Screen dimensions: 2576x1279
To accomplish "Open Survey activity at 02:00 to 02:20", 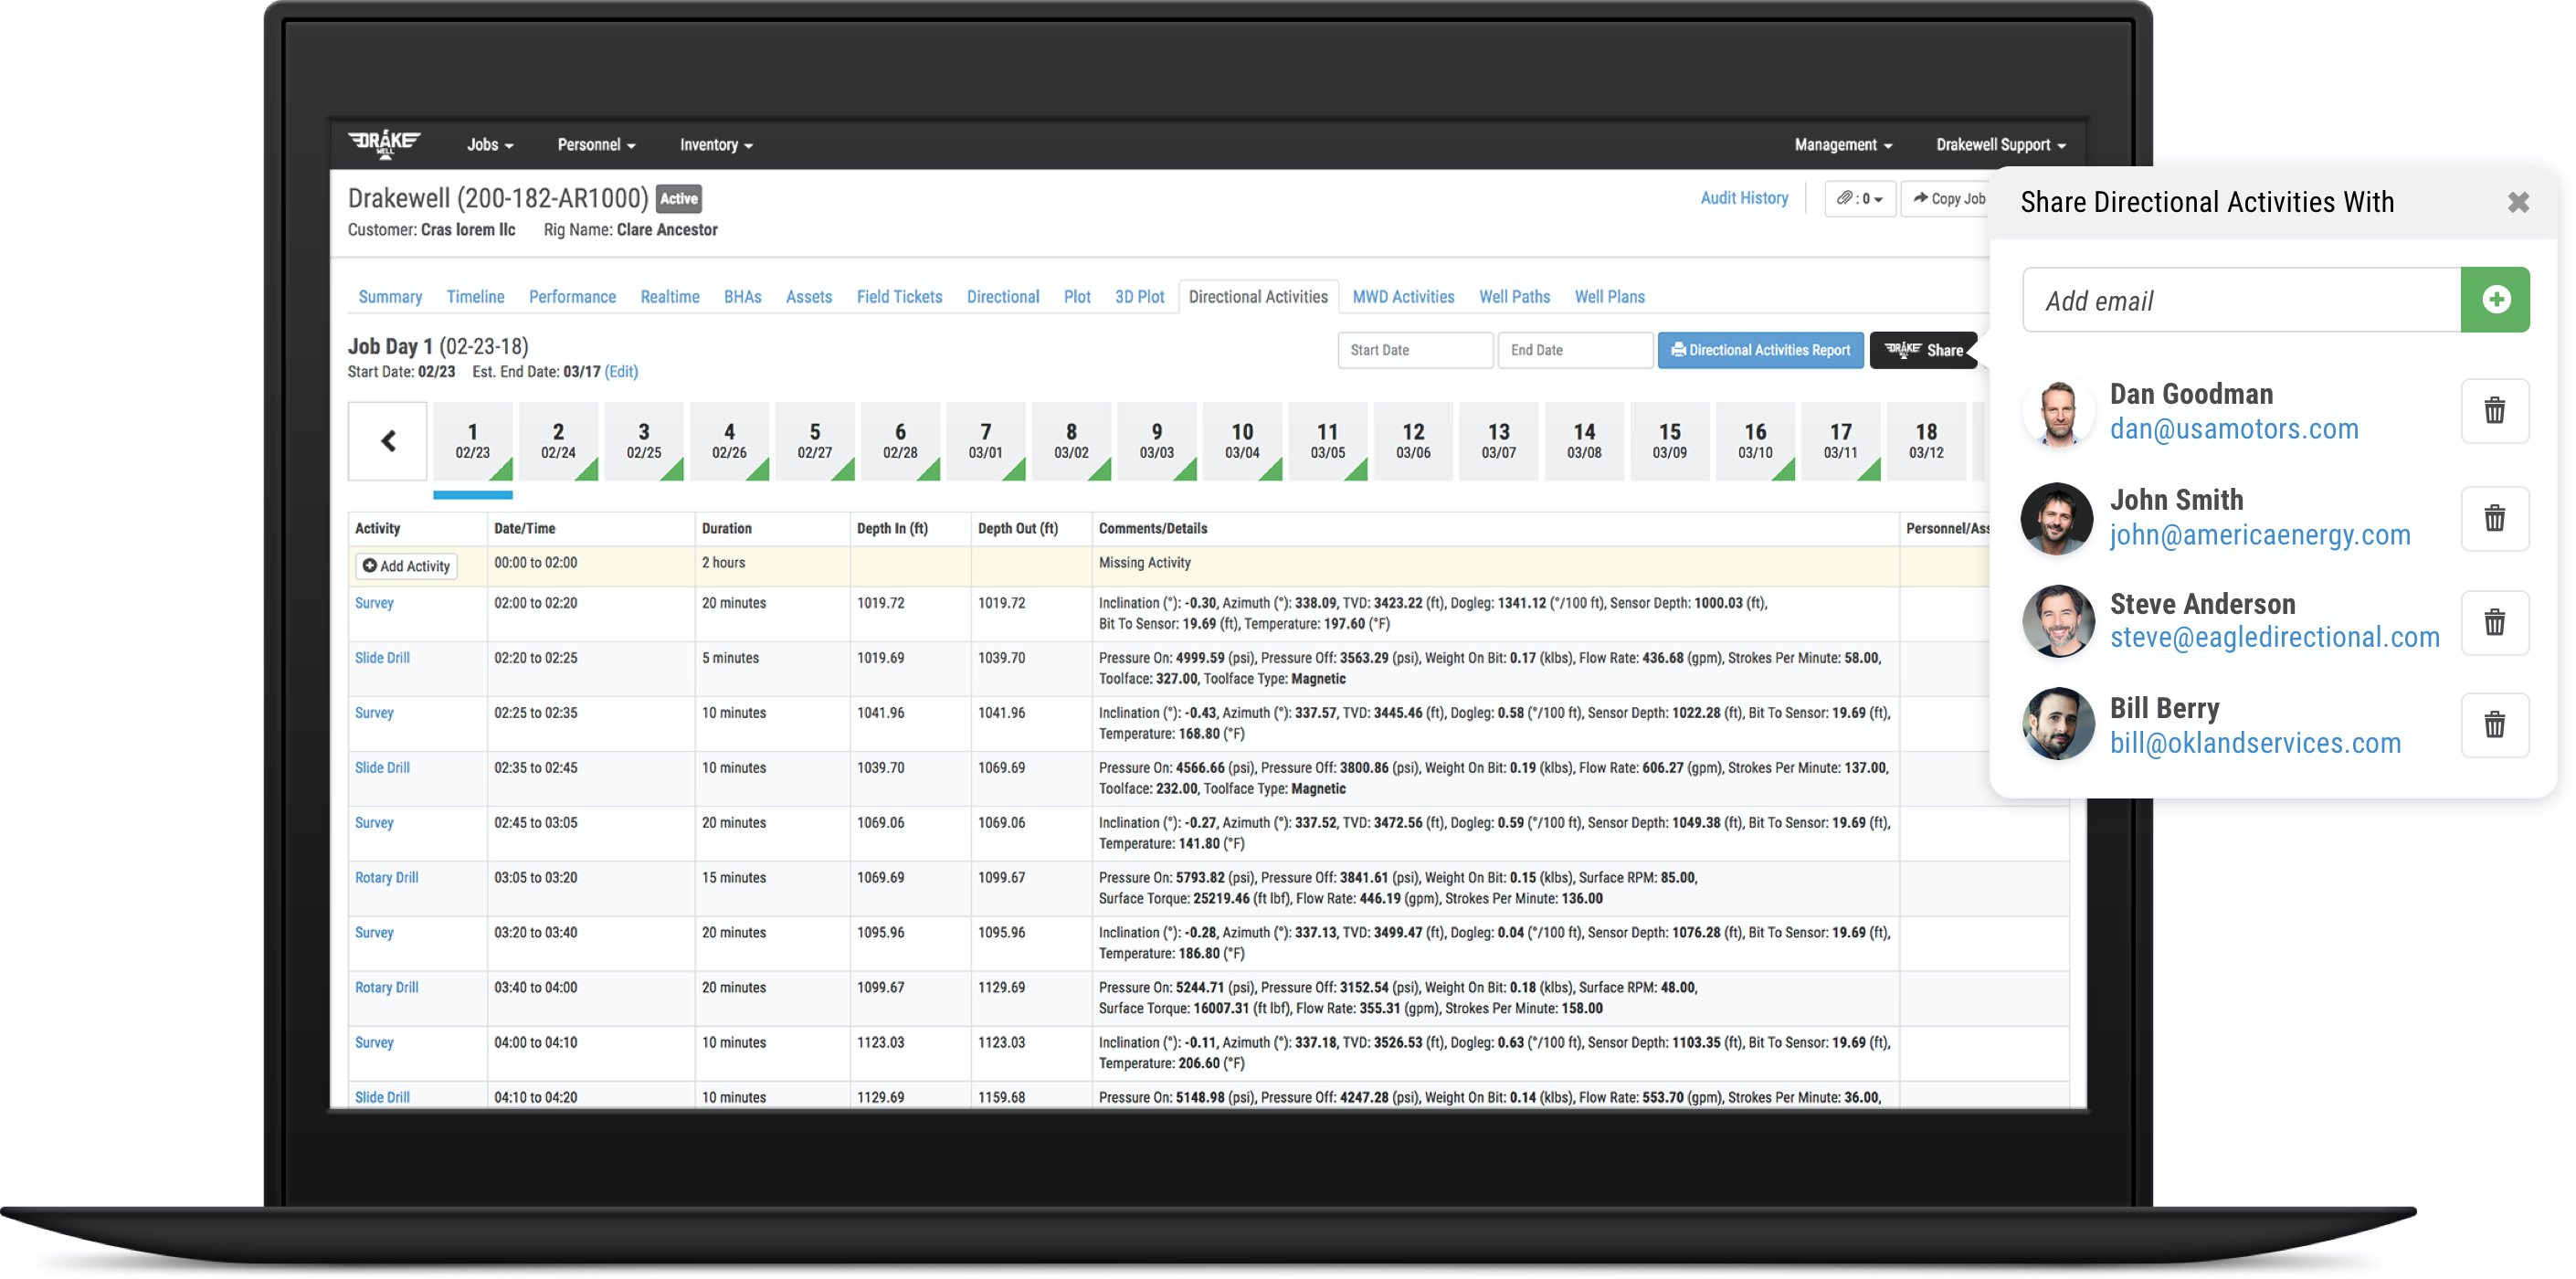I will point(374,603).
